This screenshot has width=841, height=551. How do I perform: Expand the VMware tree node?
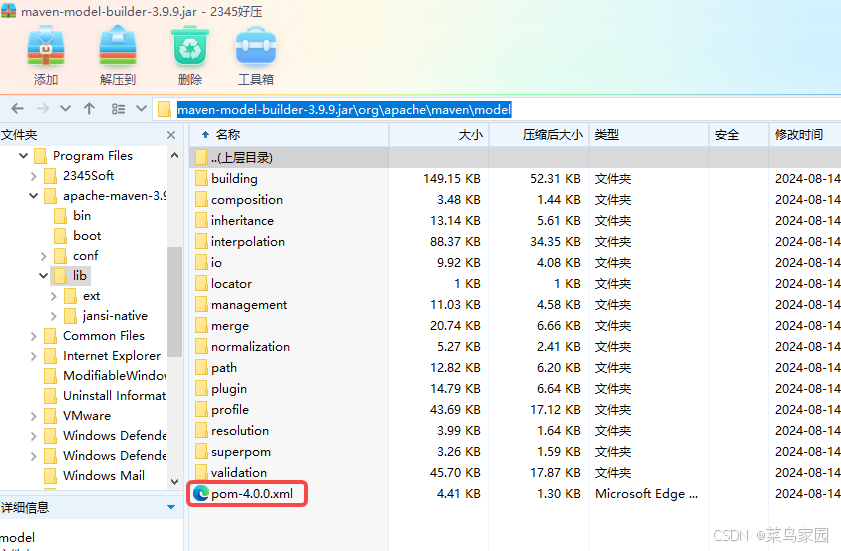tap(33, 416)
